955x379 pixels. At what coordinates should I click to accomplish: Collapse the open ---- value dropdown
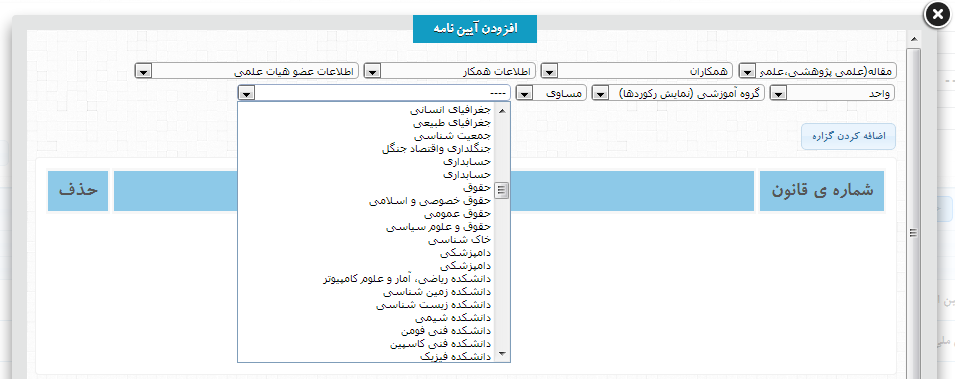(x=374, y=93)
